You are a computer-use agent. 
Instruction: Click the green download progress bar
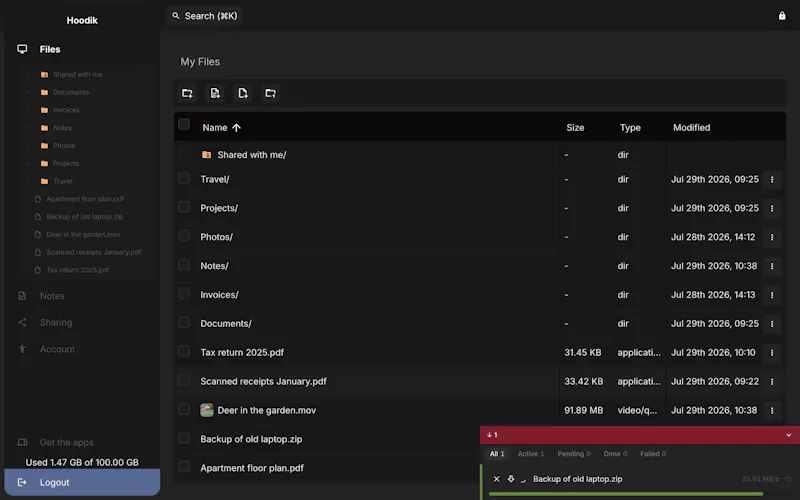point(626,494)
